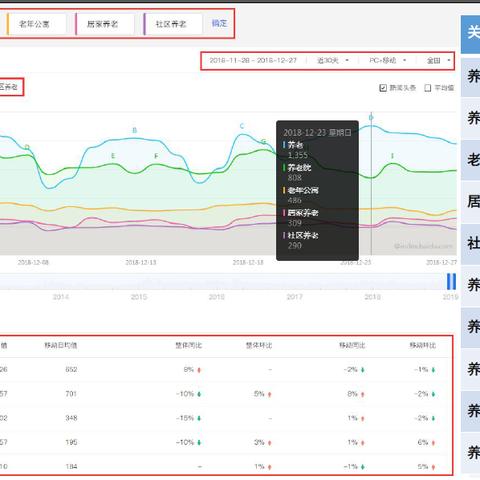Click year 2015 on the overview timeline
Screen dimensions: 480x480
tap(139, 297)
